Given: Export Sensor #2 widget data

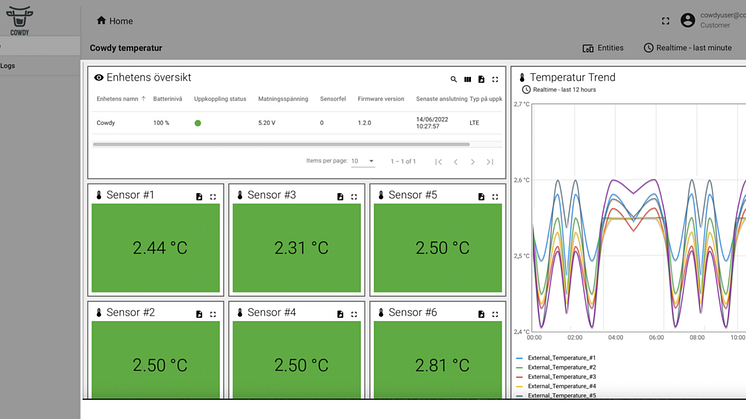Looking at the screenshot, I should pyautogui.click(x=199, y=314).
